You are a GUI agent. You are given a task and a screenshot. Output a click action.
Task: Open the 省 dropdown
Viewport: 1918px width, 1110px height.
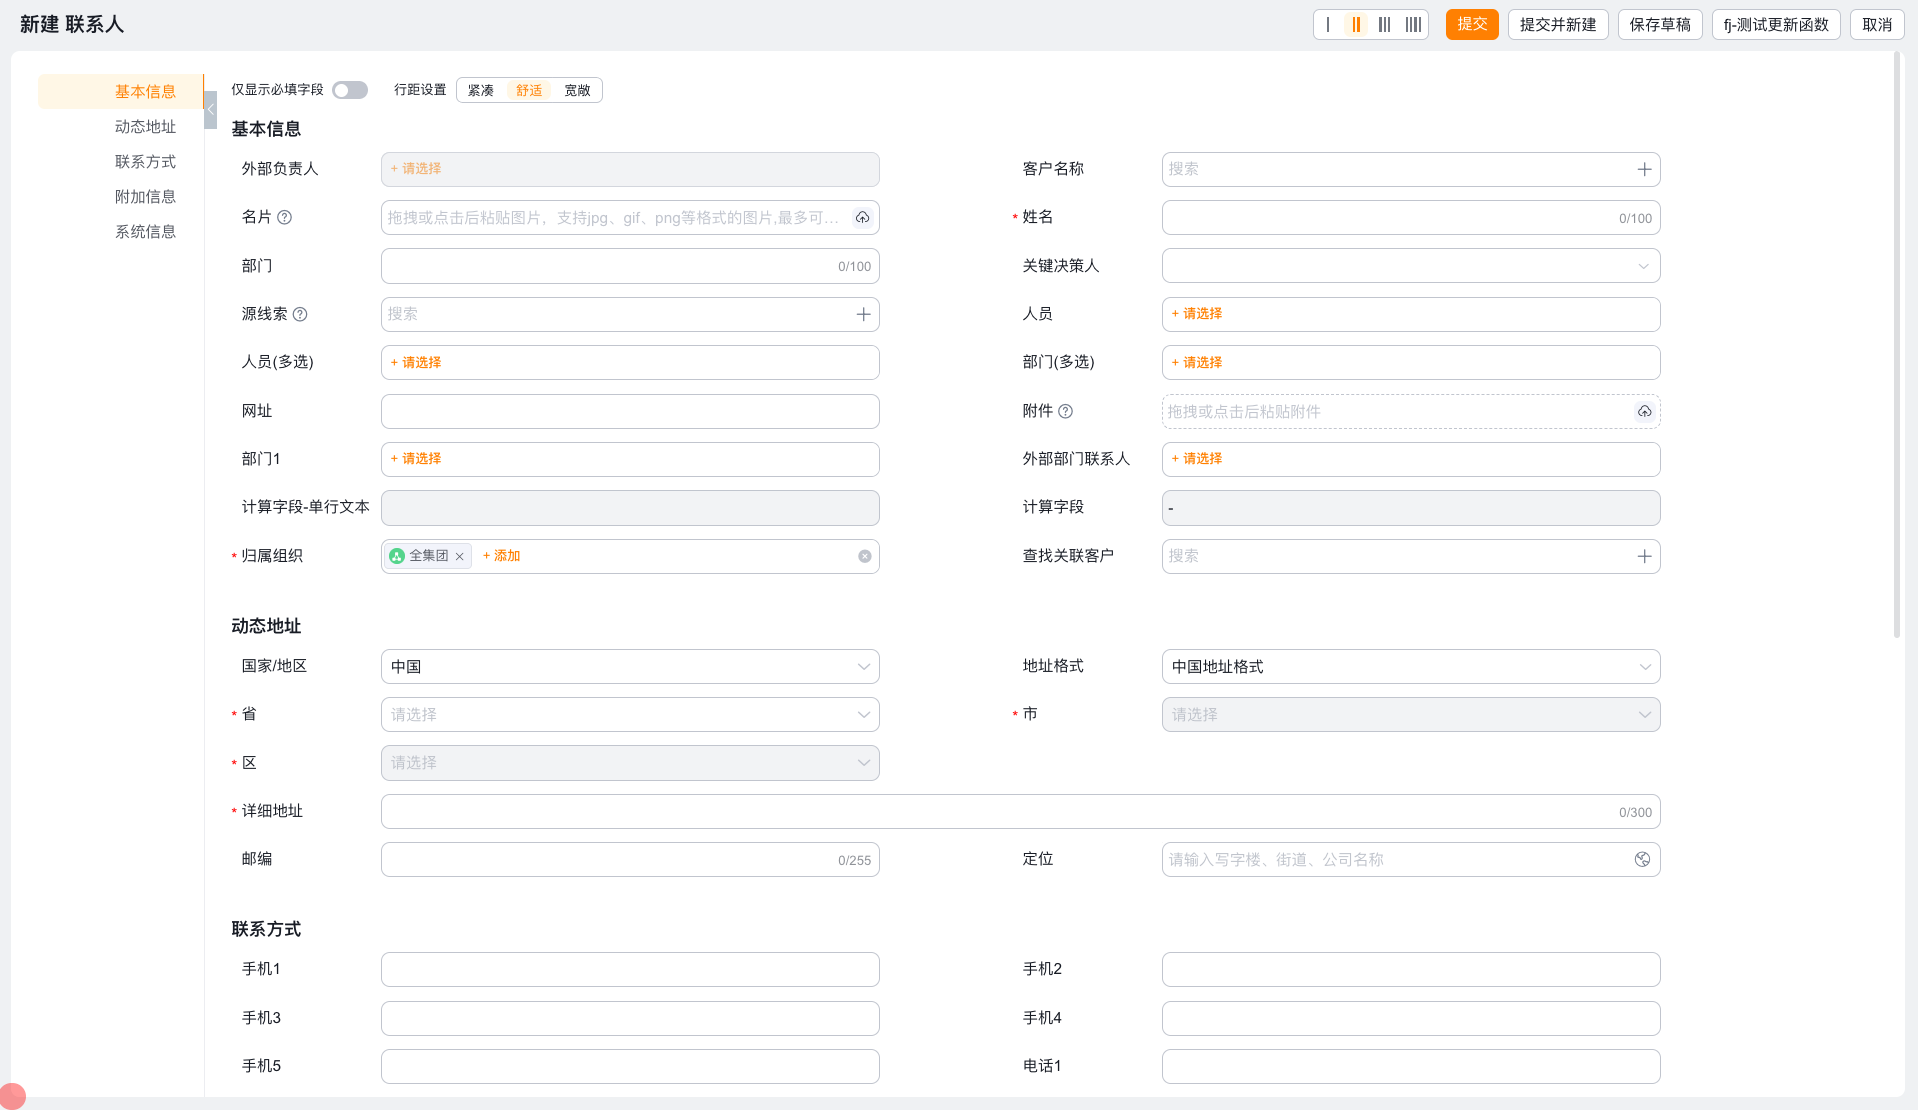(630, 715)
